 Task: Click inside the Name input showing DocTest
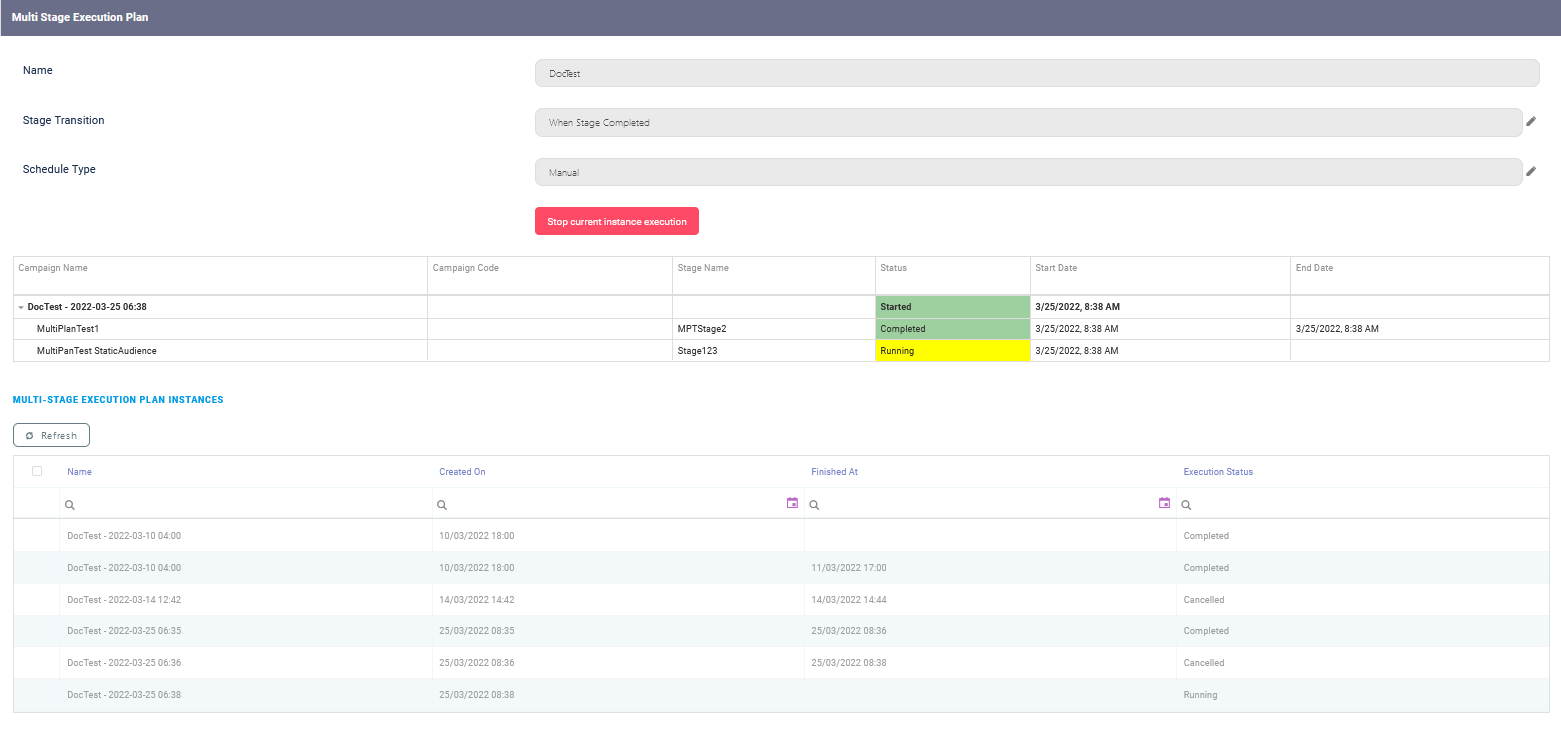(1037, 72)
